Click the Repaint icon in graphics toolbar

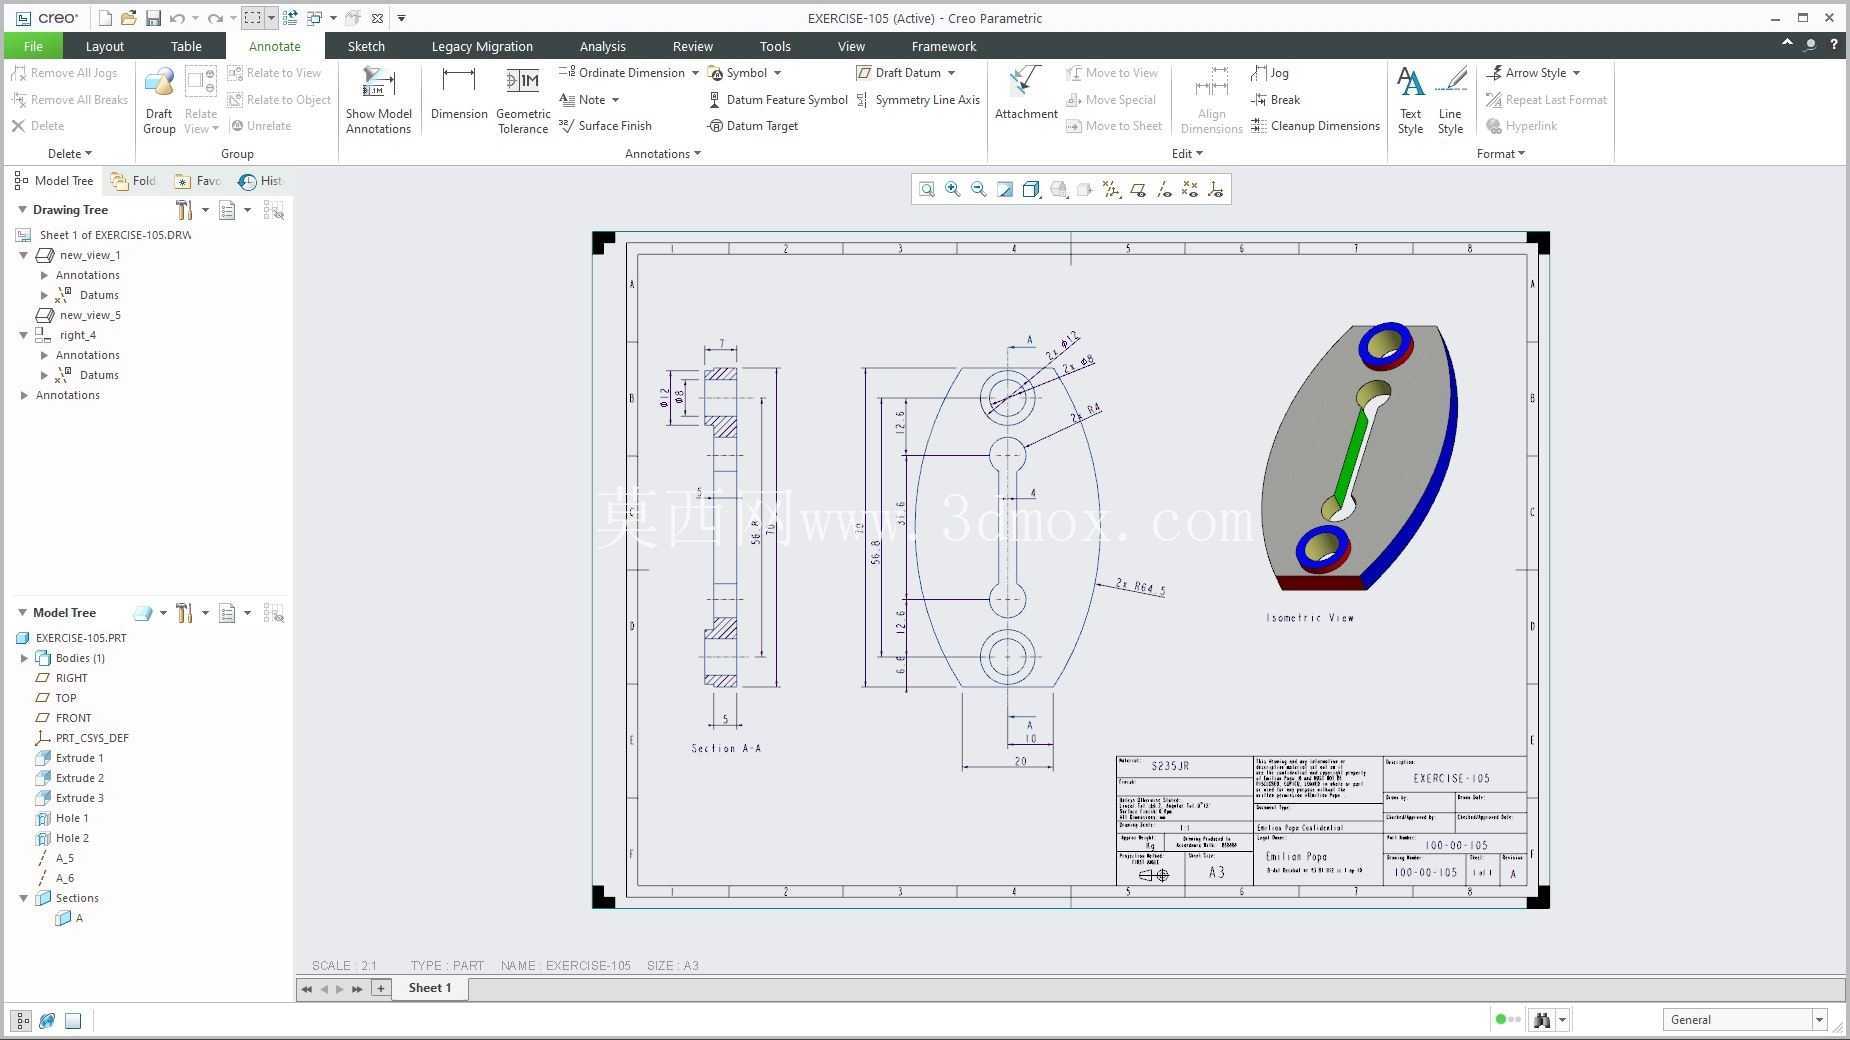click(1005, 189)
